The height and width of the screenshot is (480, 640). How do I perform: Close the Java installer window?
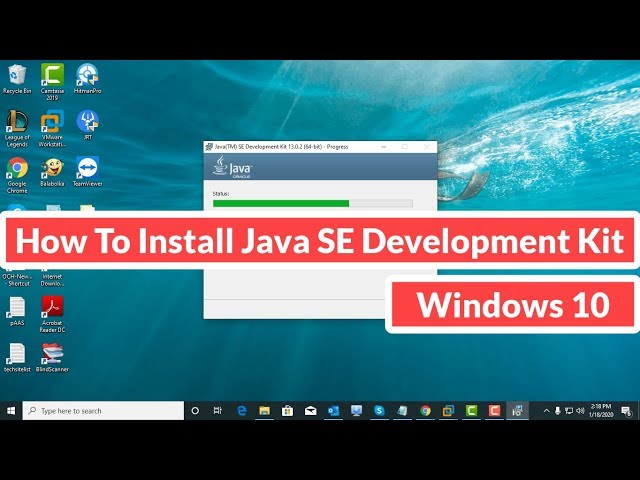click(x=426, y=147)
